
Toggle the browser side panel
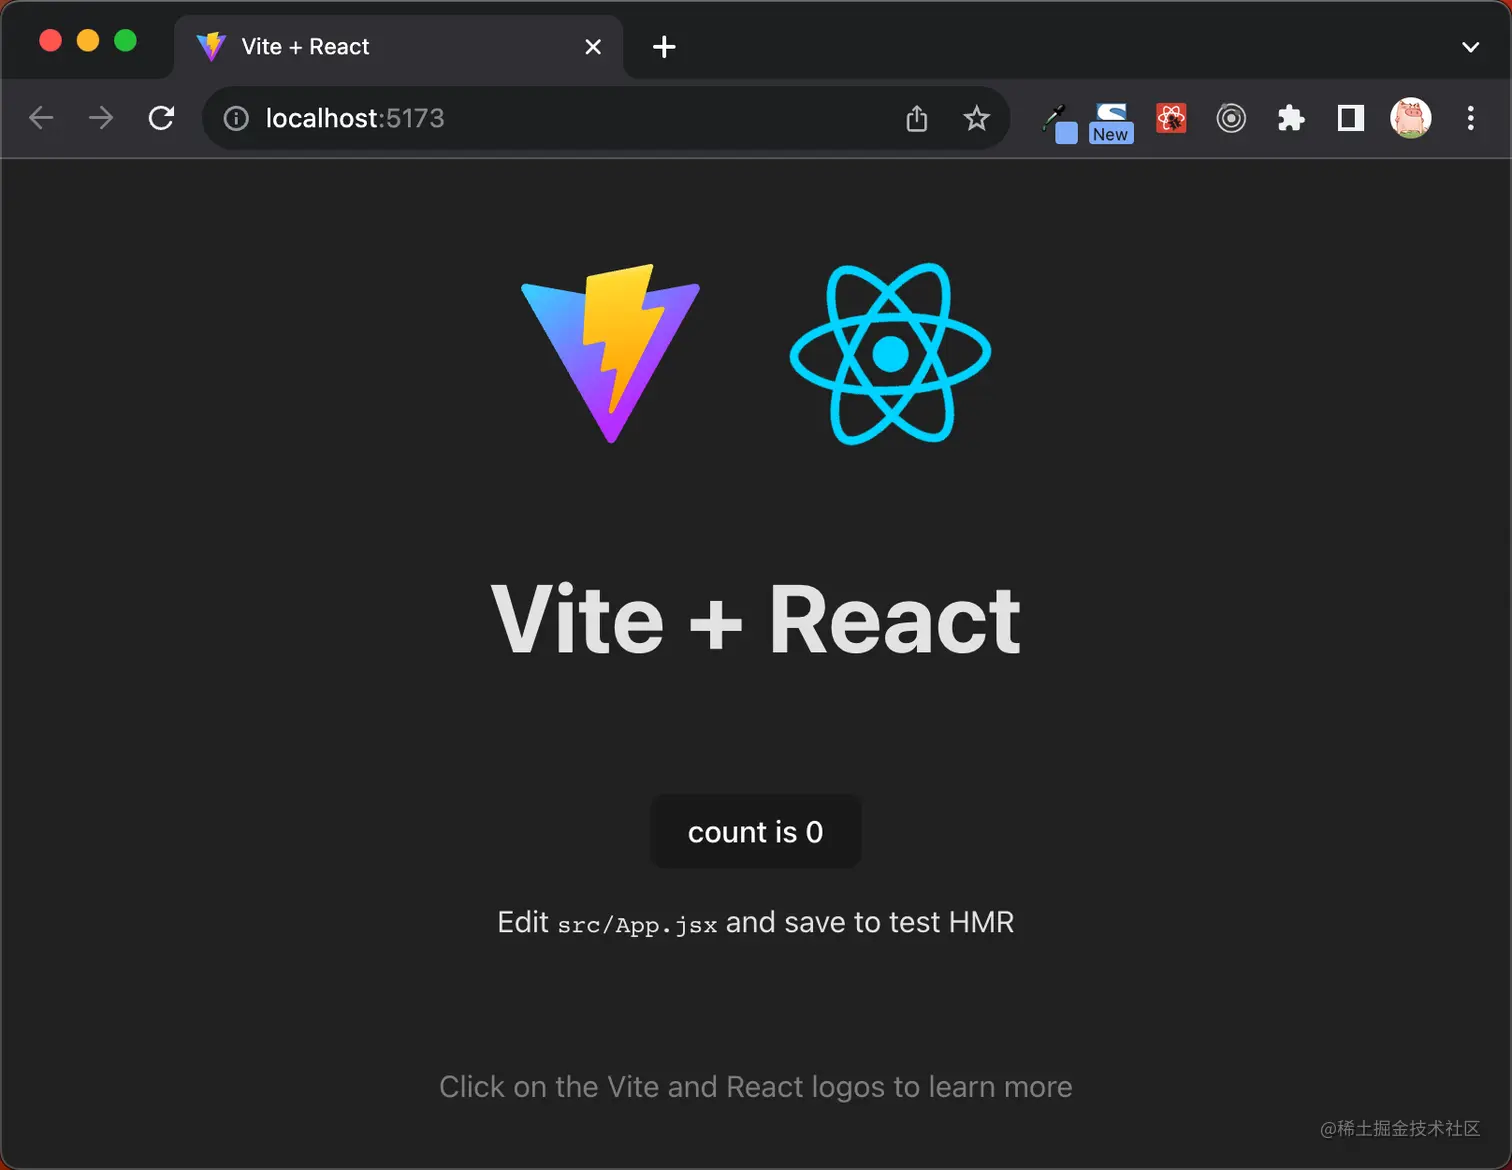1351,118
